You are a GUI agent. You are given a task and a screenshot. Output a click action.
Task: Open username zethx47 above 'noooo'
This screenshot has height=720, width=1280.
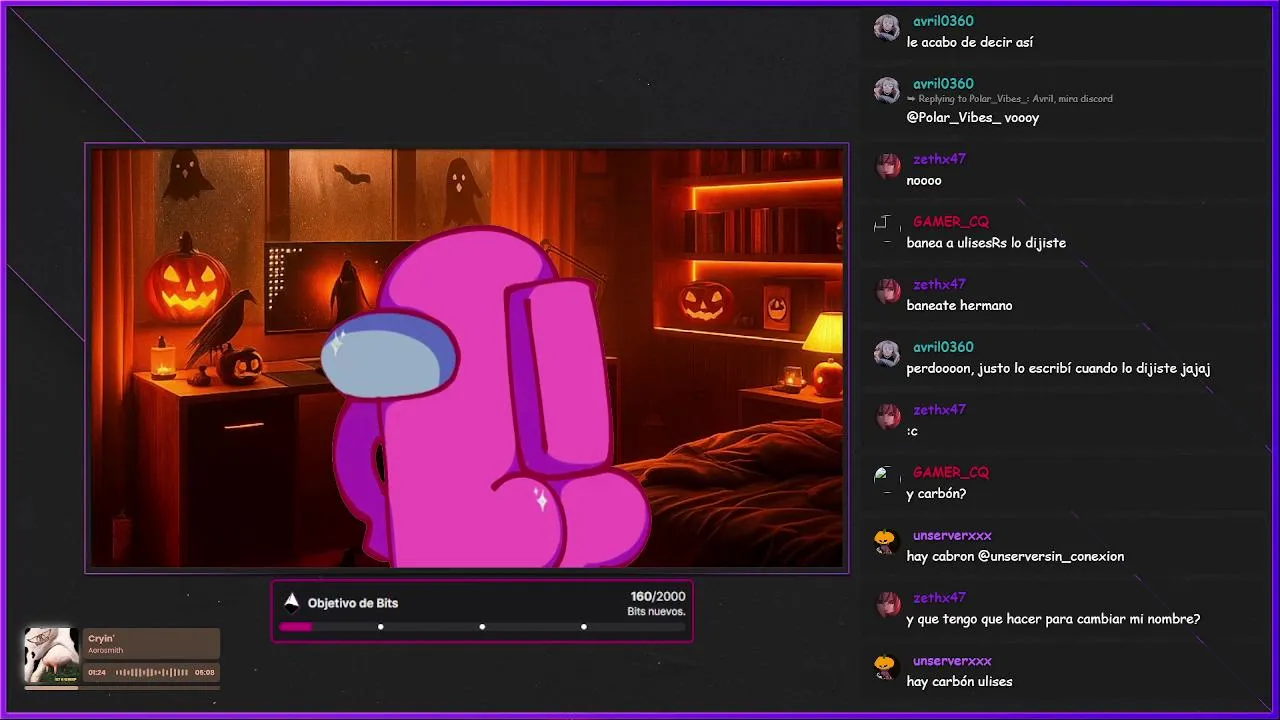tap(939, 159)
